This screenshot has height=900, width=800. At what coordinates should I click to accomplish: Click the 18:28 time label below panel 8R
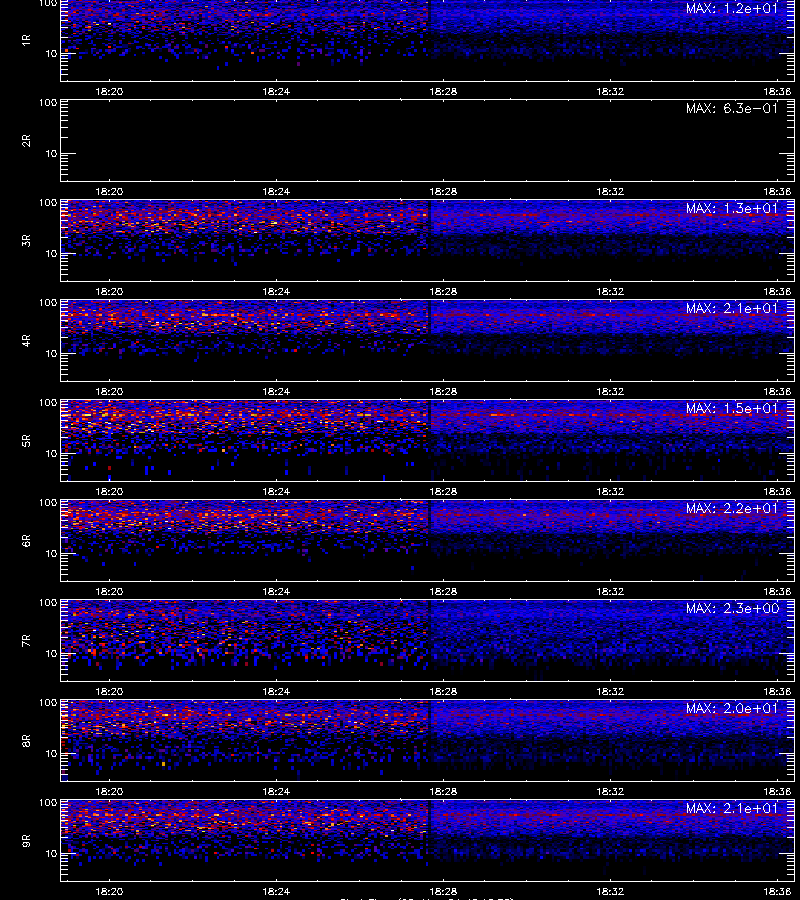click(x=443, y=792)
